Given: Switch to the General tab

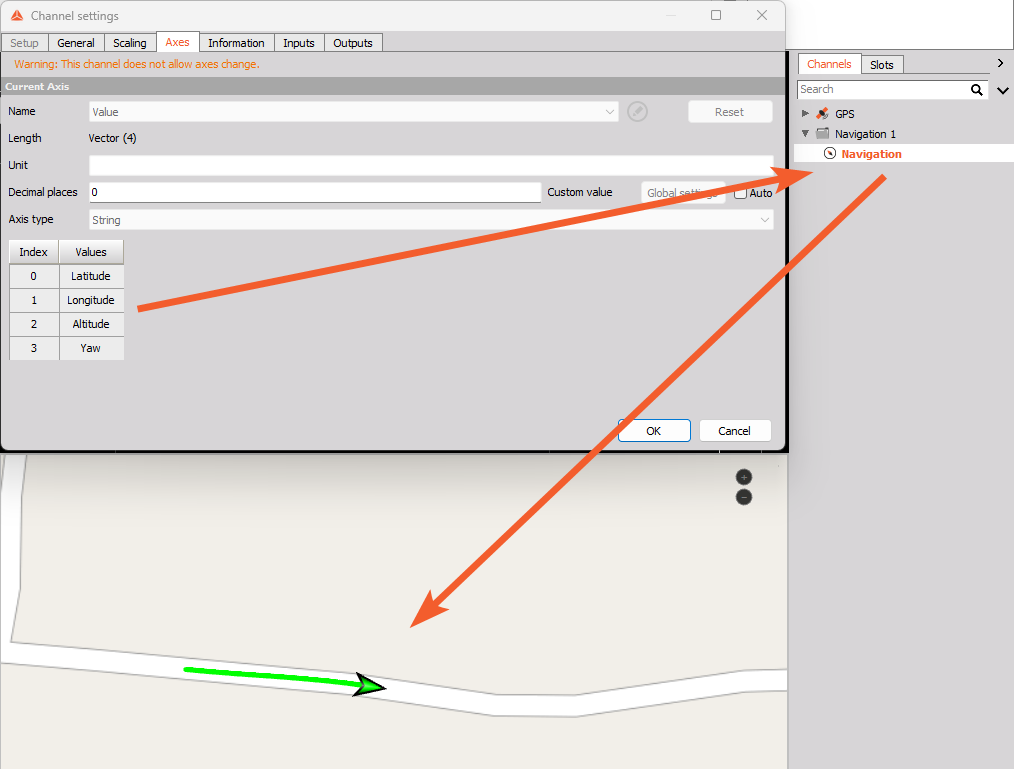Looking at the screenshot, I should 76,43.
